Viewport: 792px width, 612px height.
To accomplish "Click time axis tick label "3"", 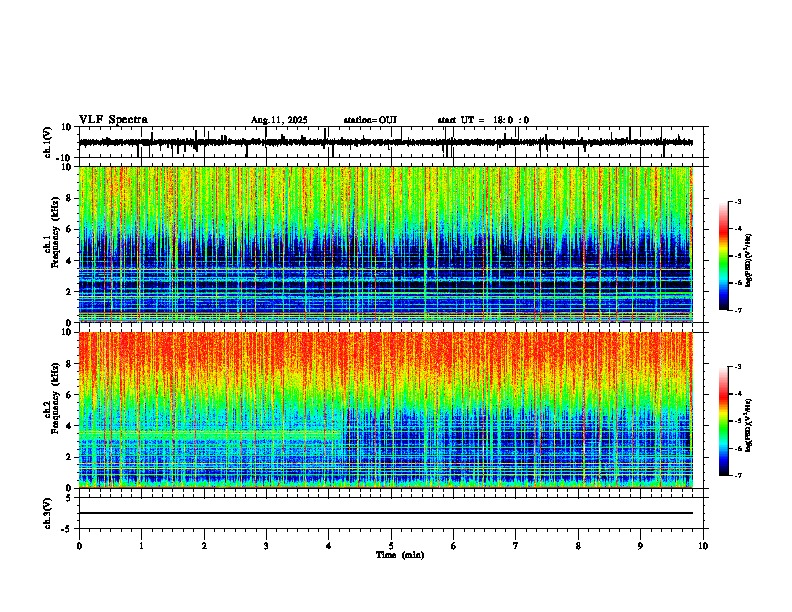I will tap(266, 546).
